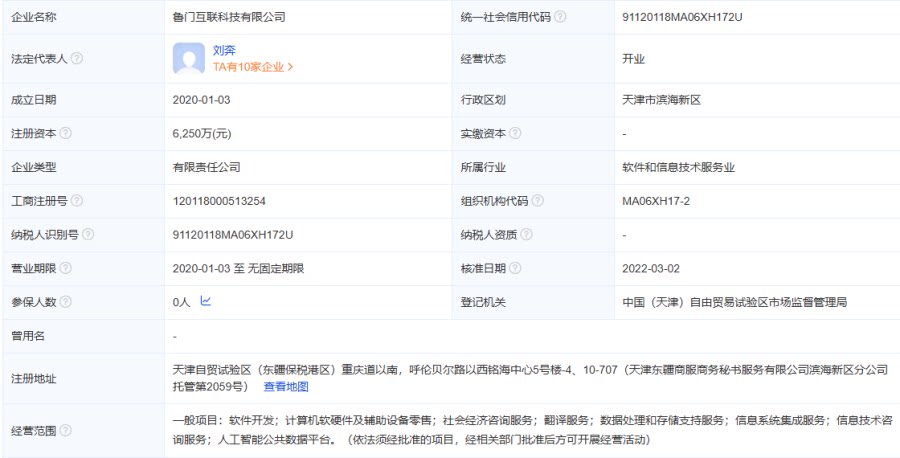Click the registered address text starting 天津自贸试验区
The height and width of the screenshot is (458, 900).
[530, 378]
